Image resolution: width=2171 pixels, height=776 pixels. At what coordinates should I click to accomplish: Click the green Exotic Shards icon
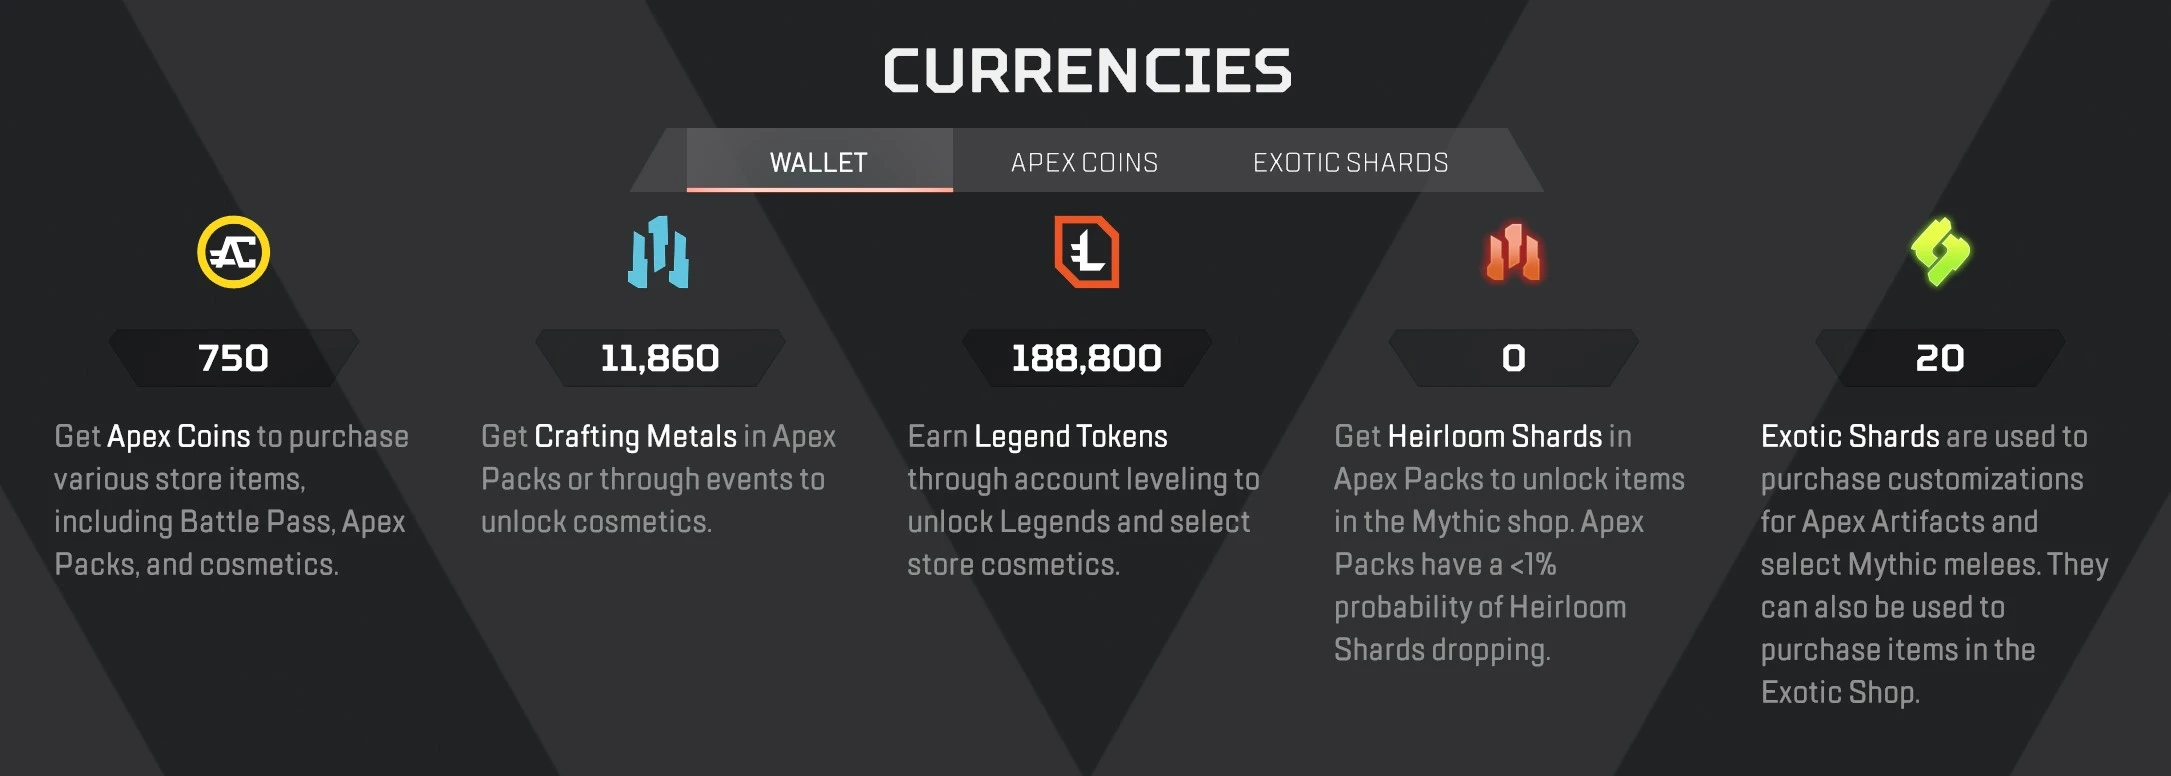[x=1940, y=252]
